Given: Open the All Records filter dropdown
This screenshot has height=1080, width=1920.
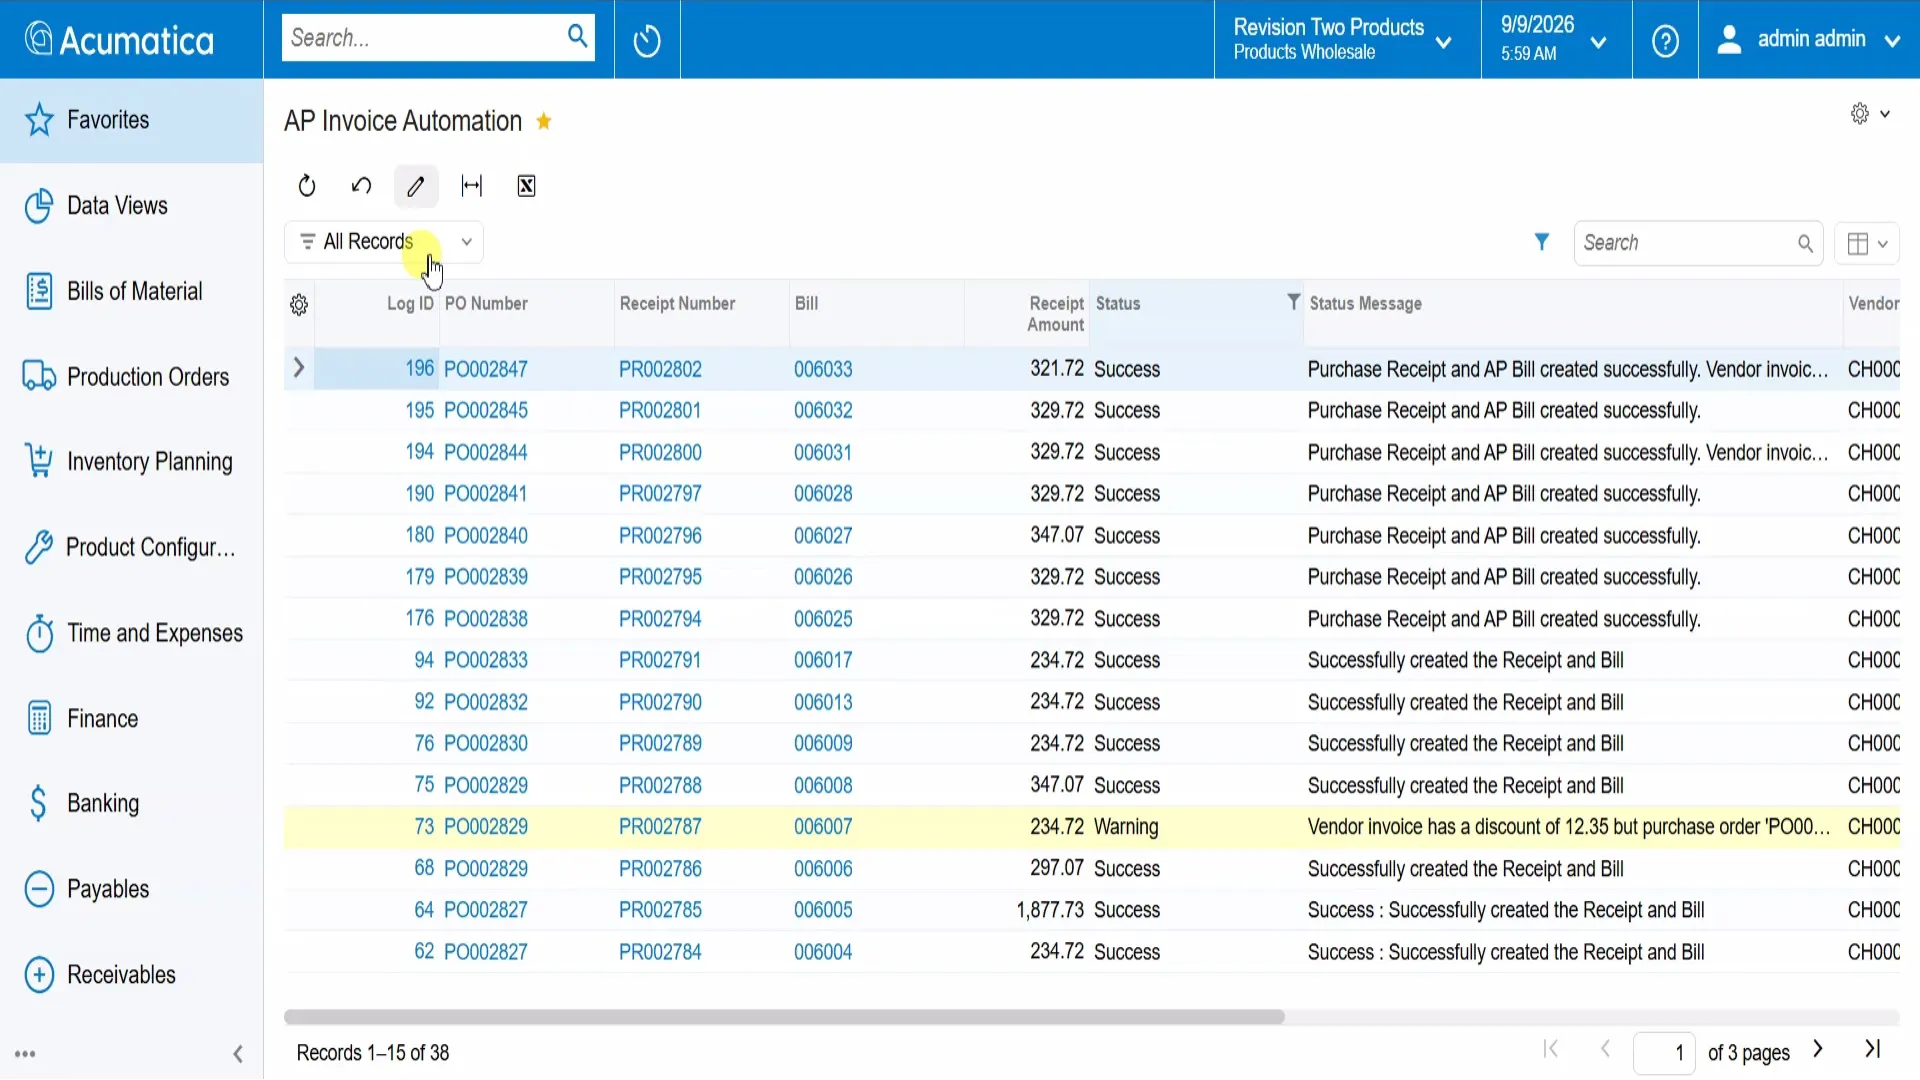Looking at the screenshot, I should [384, 242].
